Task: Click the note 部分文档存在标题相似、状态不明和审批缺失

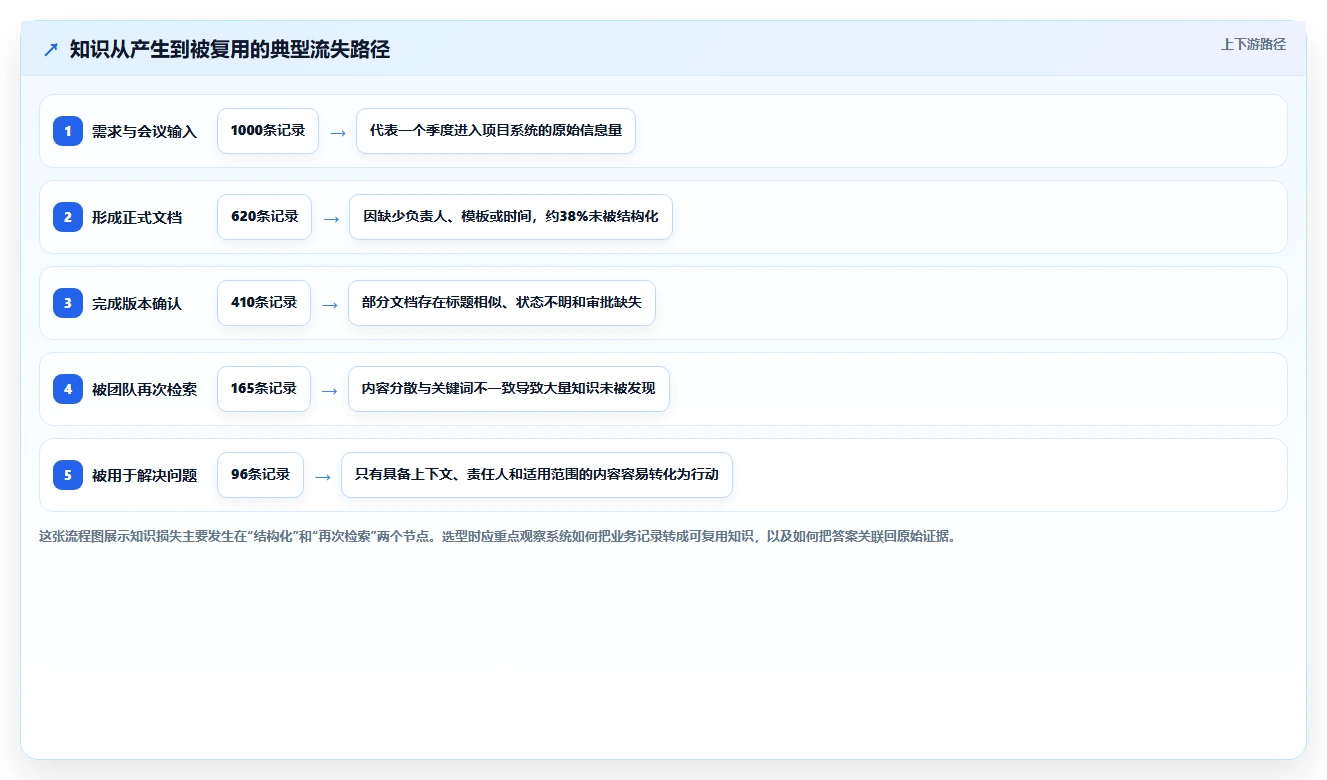Action: tap(502, 303)
